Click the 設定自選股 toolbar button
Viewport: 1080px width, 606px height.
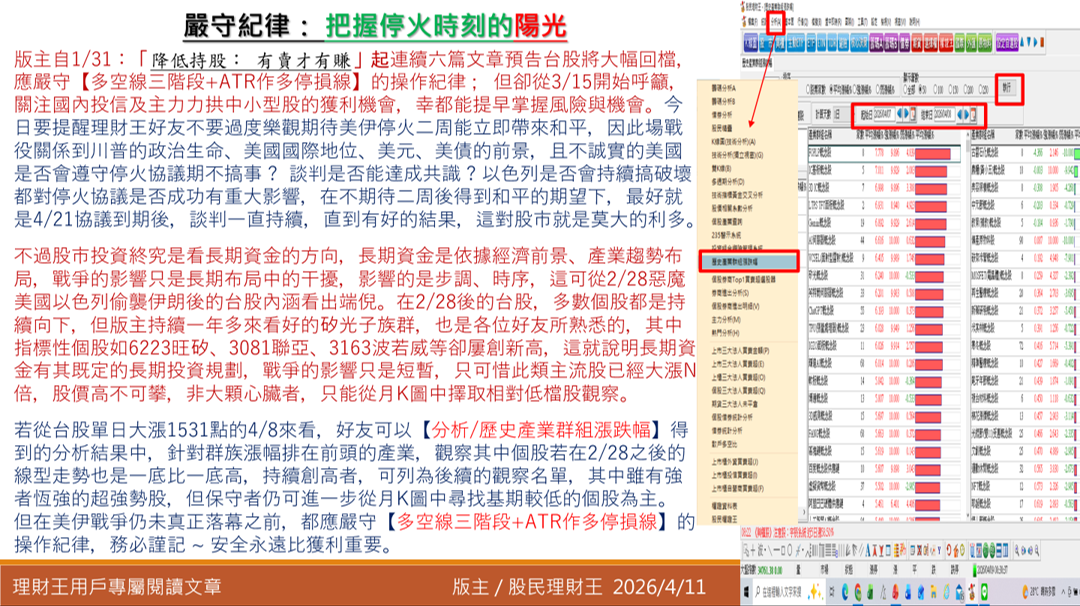point(1007,43)
